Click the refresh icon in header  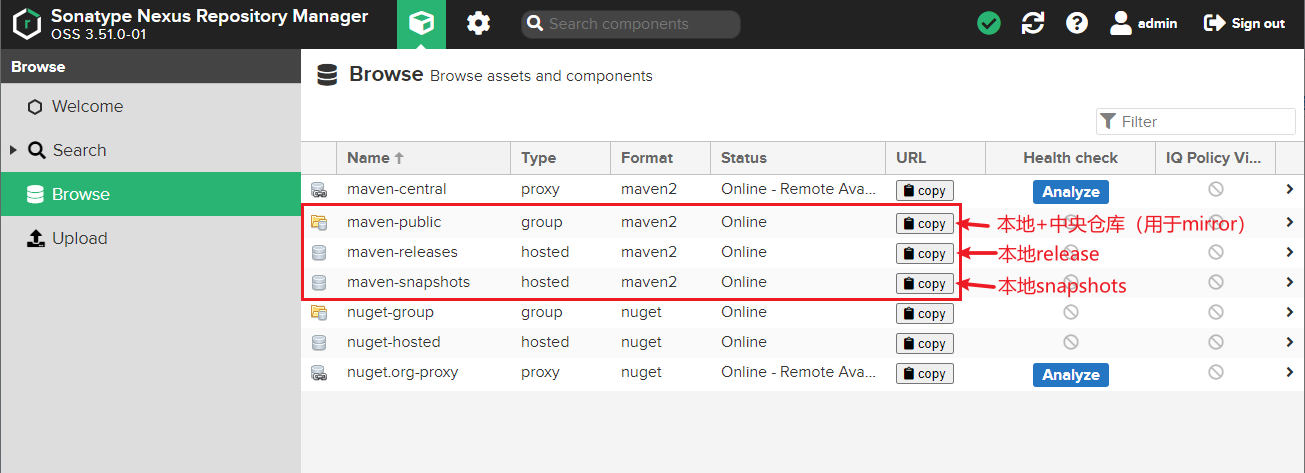[x=1033, y=23]
